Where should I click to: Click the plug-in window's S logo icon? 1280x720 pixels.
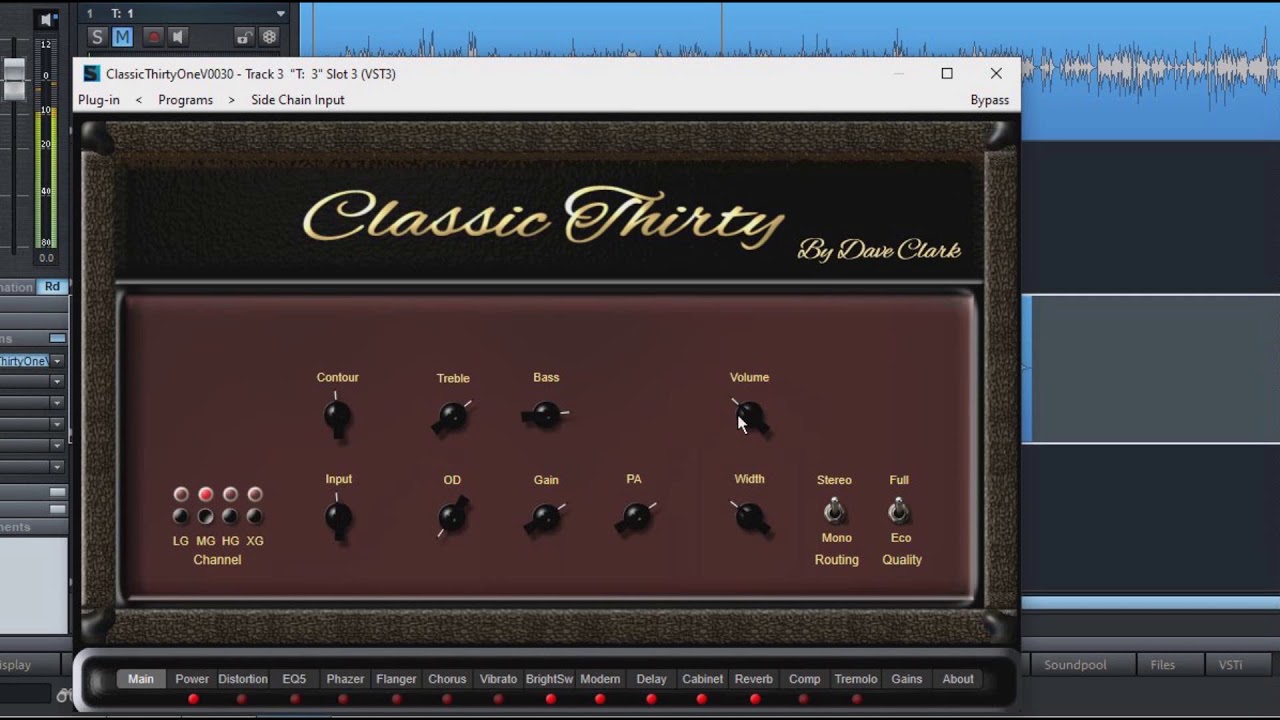pos(91,73)
